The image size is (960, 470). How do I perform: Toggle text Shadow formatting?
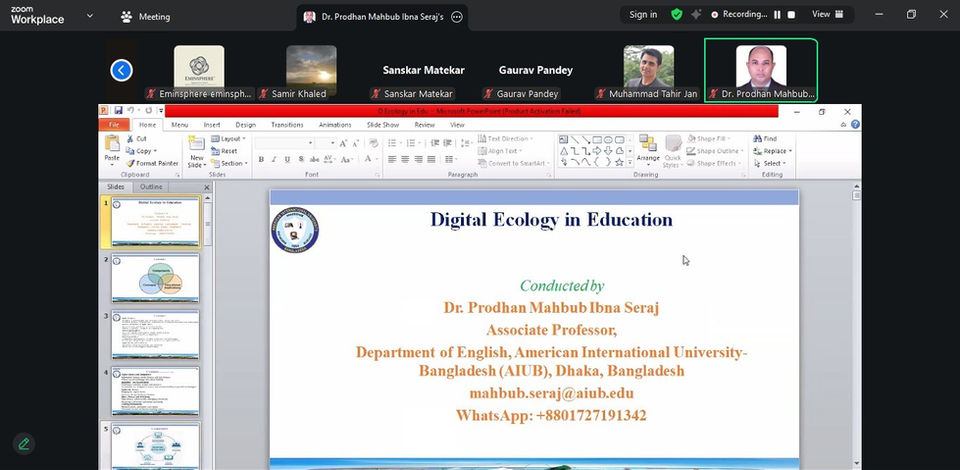[301, 159]
